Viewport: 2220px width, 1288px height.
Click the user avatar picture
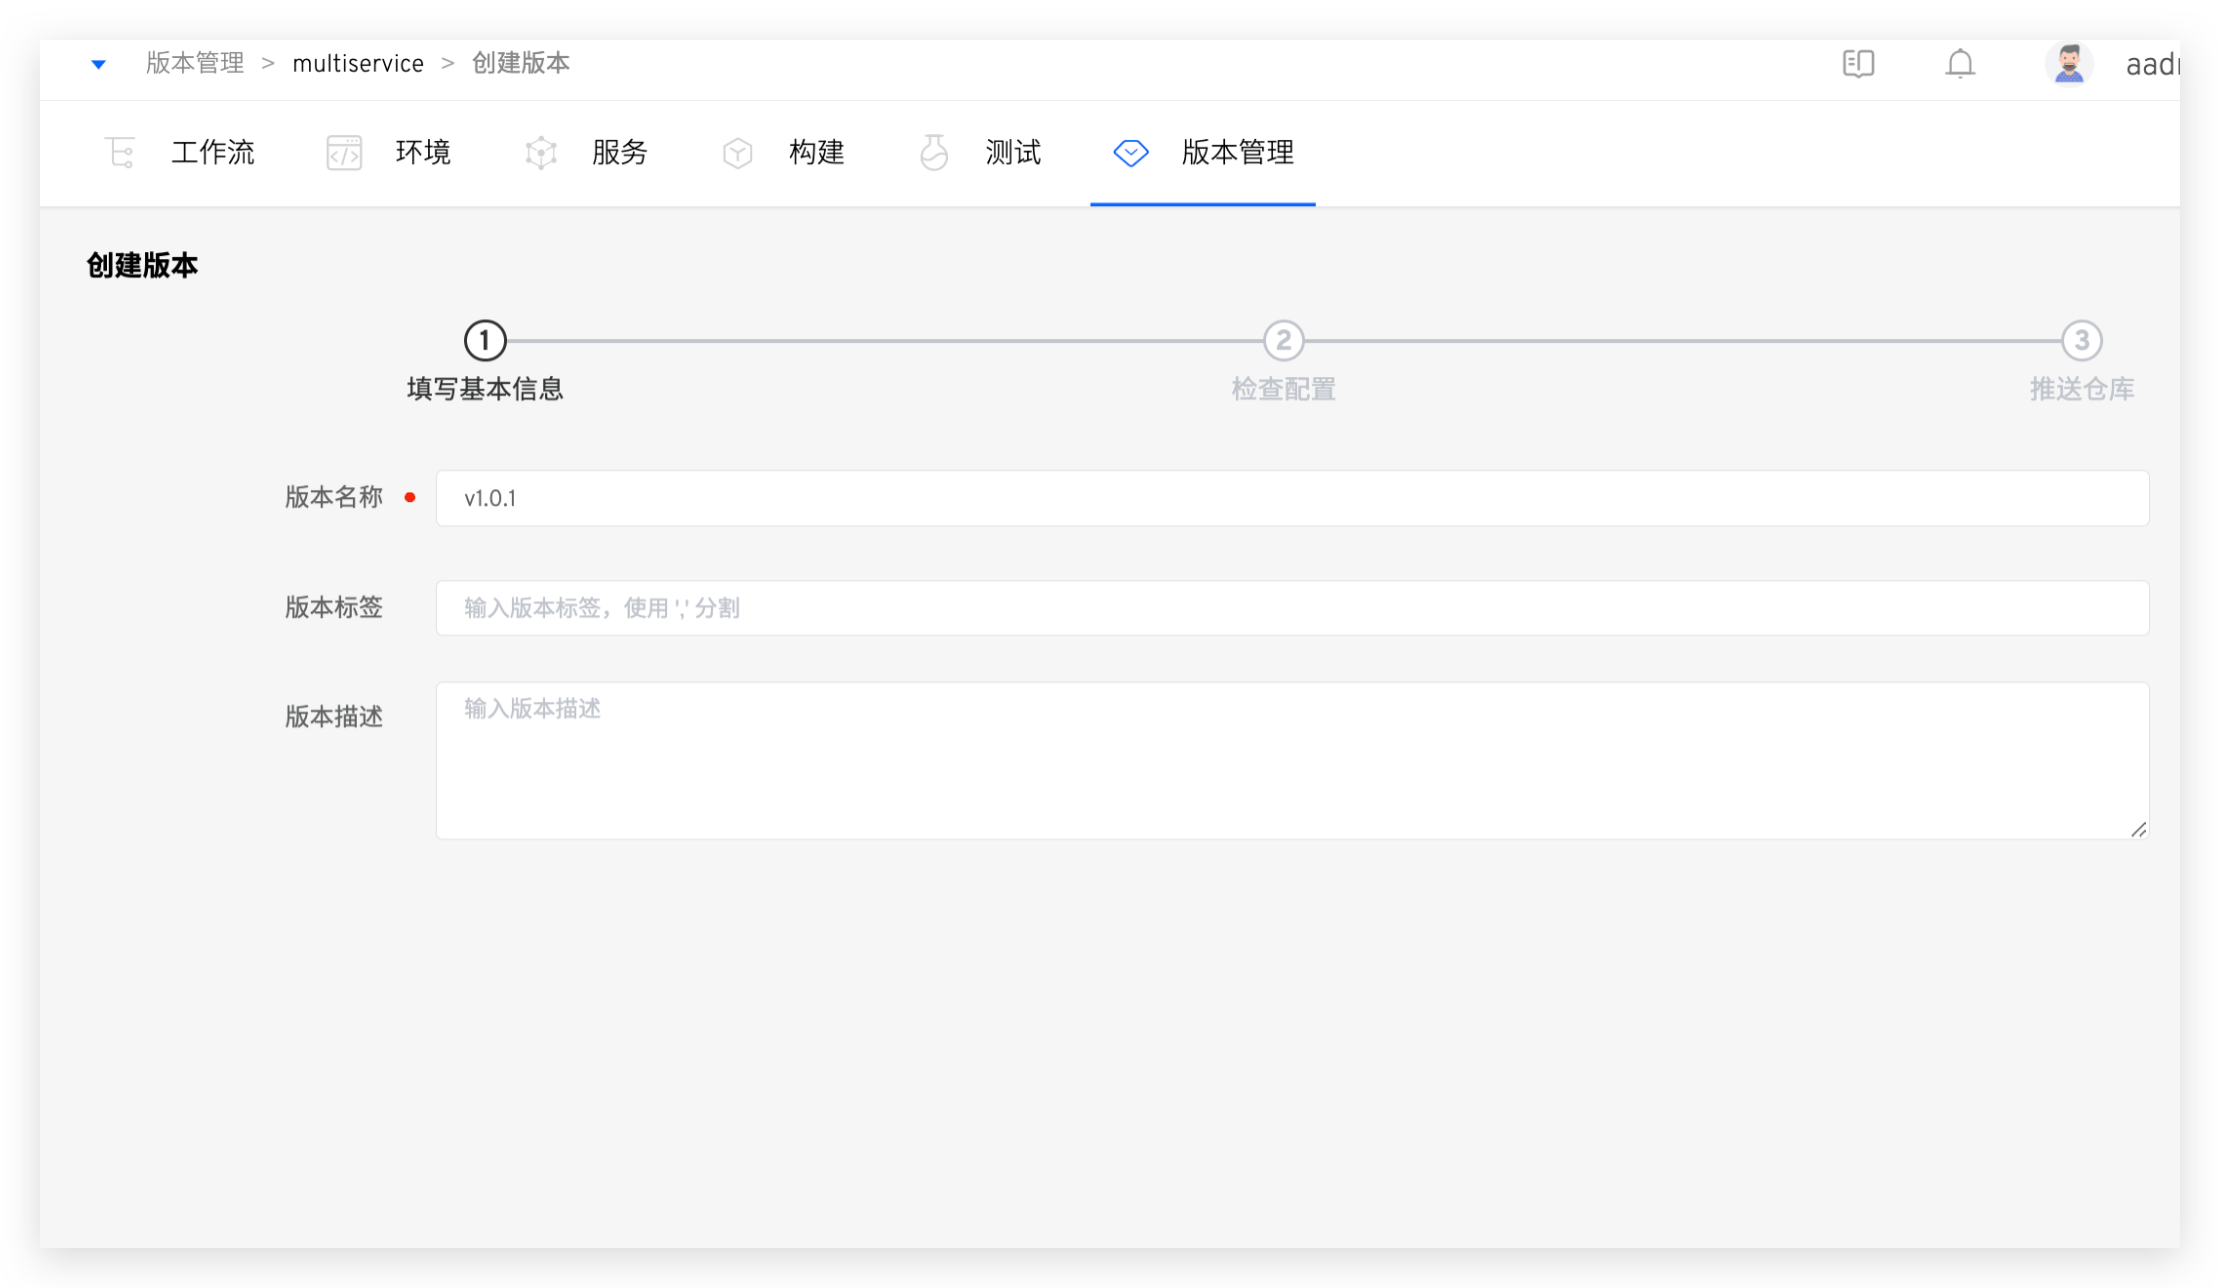point(2068,64)
